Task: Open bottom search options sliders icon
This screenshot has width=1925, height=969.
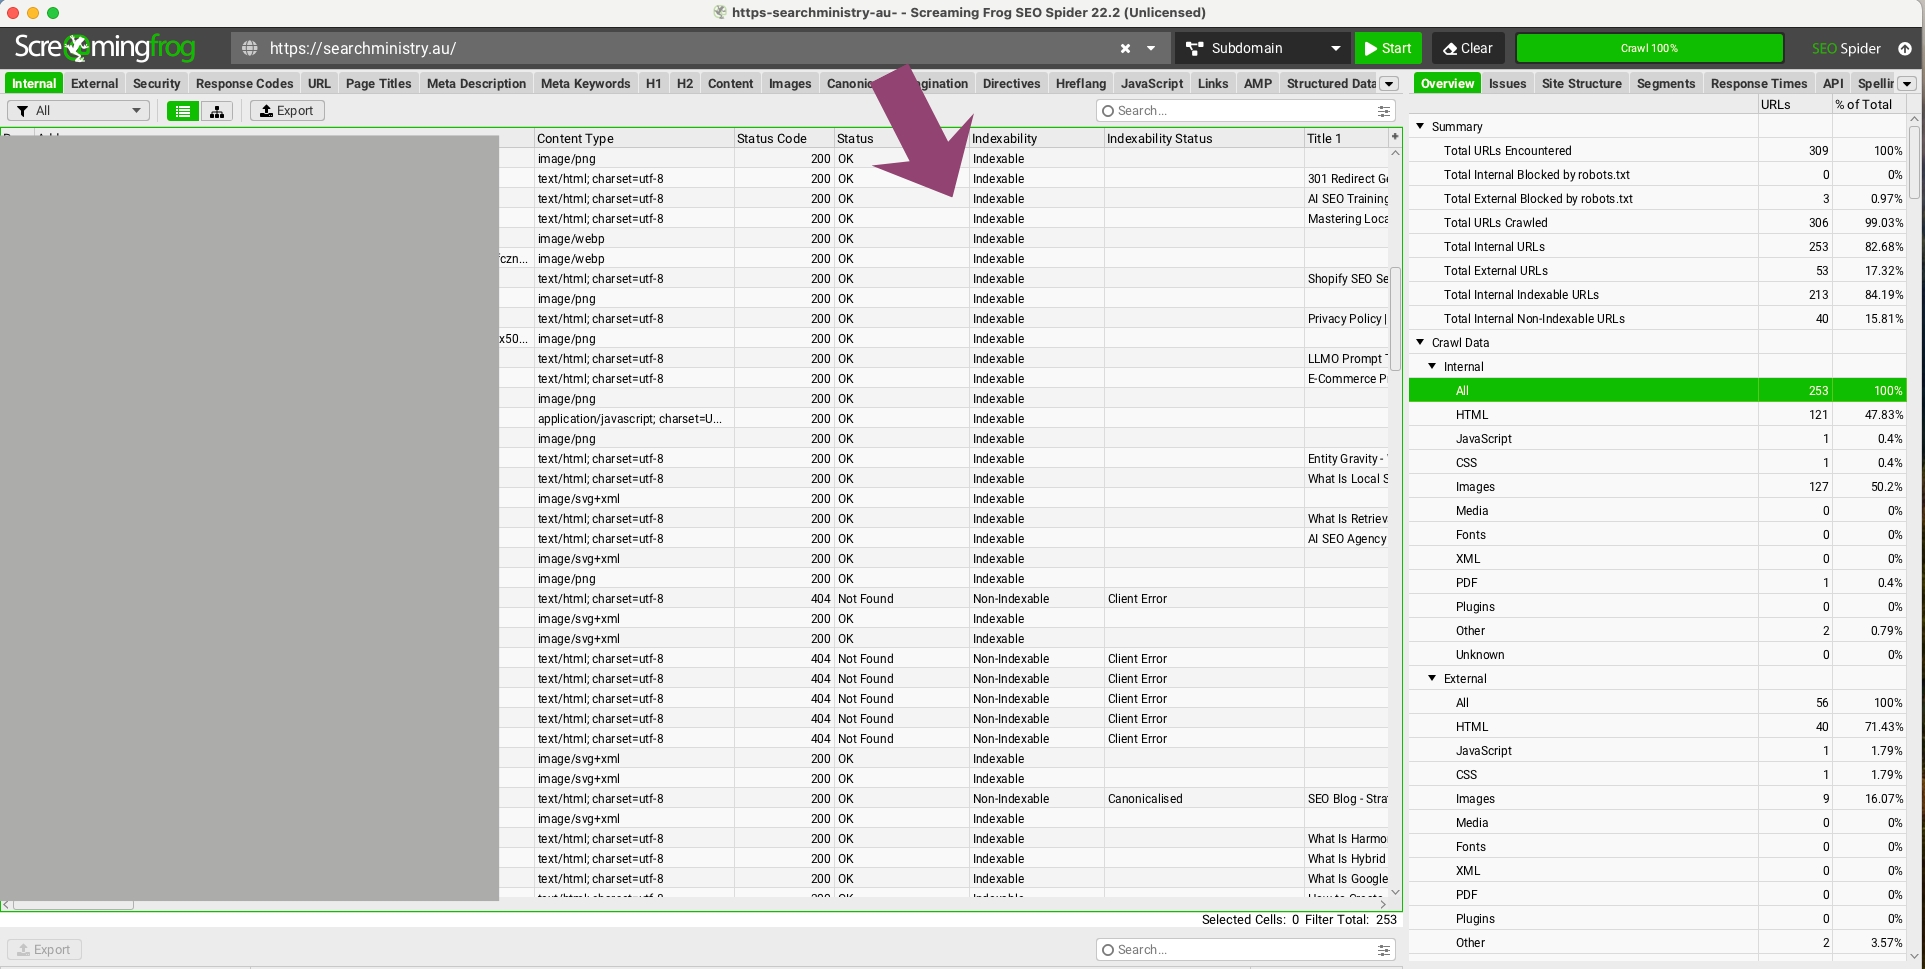Action: tap(1384, 950)
